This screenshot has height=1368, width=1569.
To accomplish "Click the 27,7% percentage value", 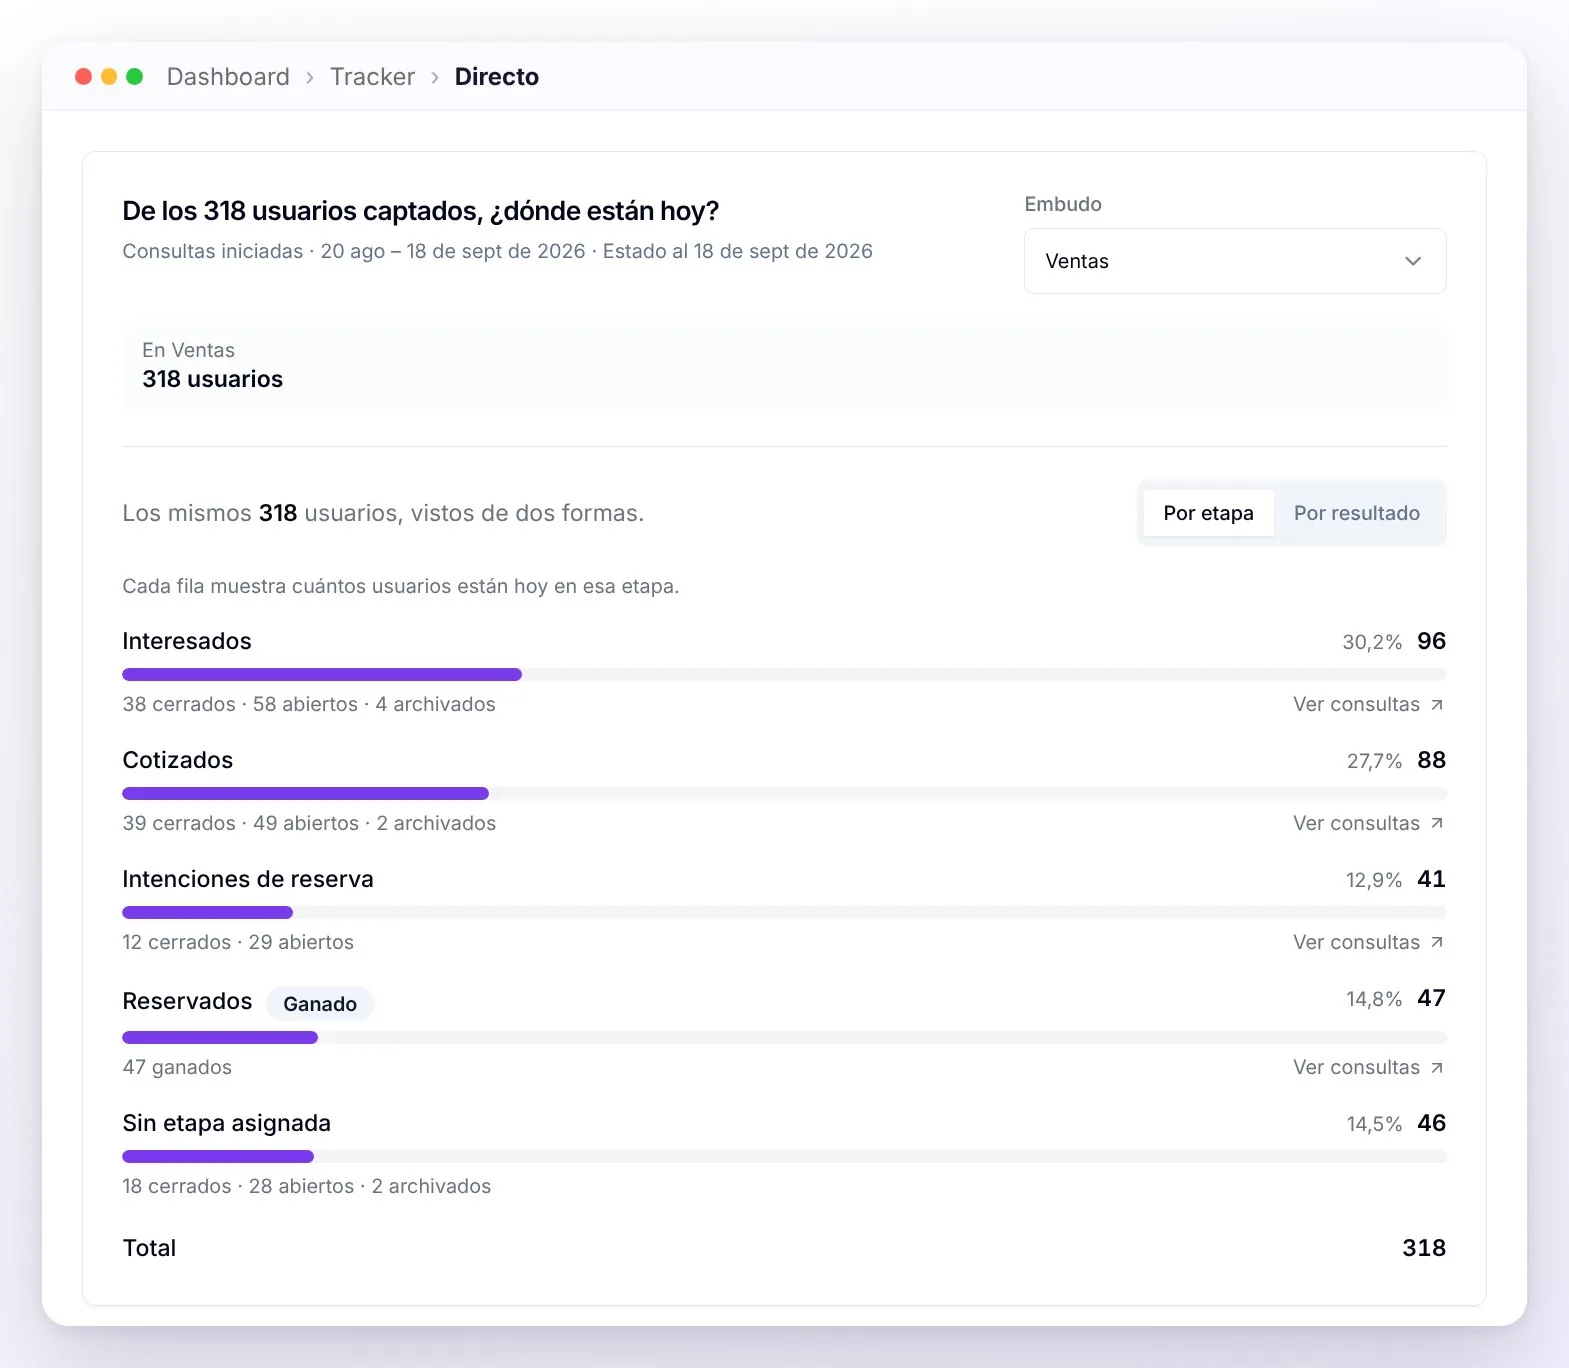I will coord(1374,762).
